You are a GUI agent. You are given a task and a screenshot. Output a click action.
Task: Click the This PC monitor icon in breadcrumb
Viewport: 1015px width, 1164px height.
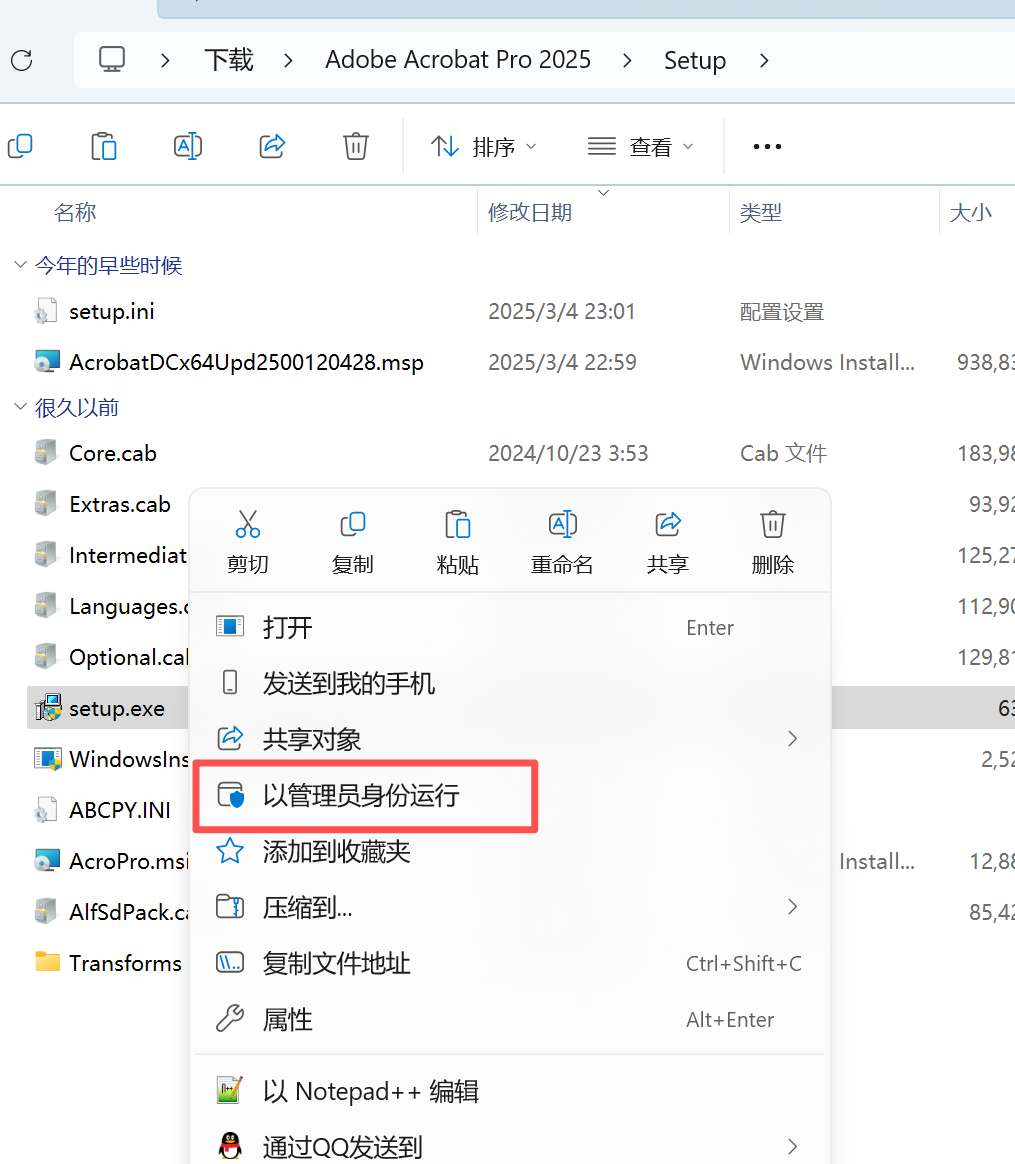[x=112, y=59]
